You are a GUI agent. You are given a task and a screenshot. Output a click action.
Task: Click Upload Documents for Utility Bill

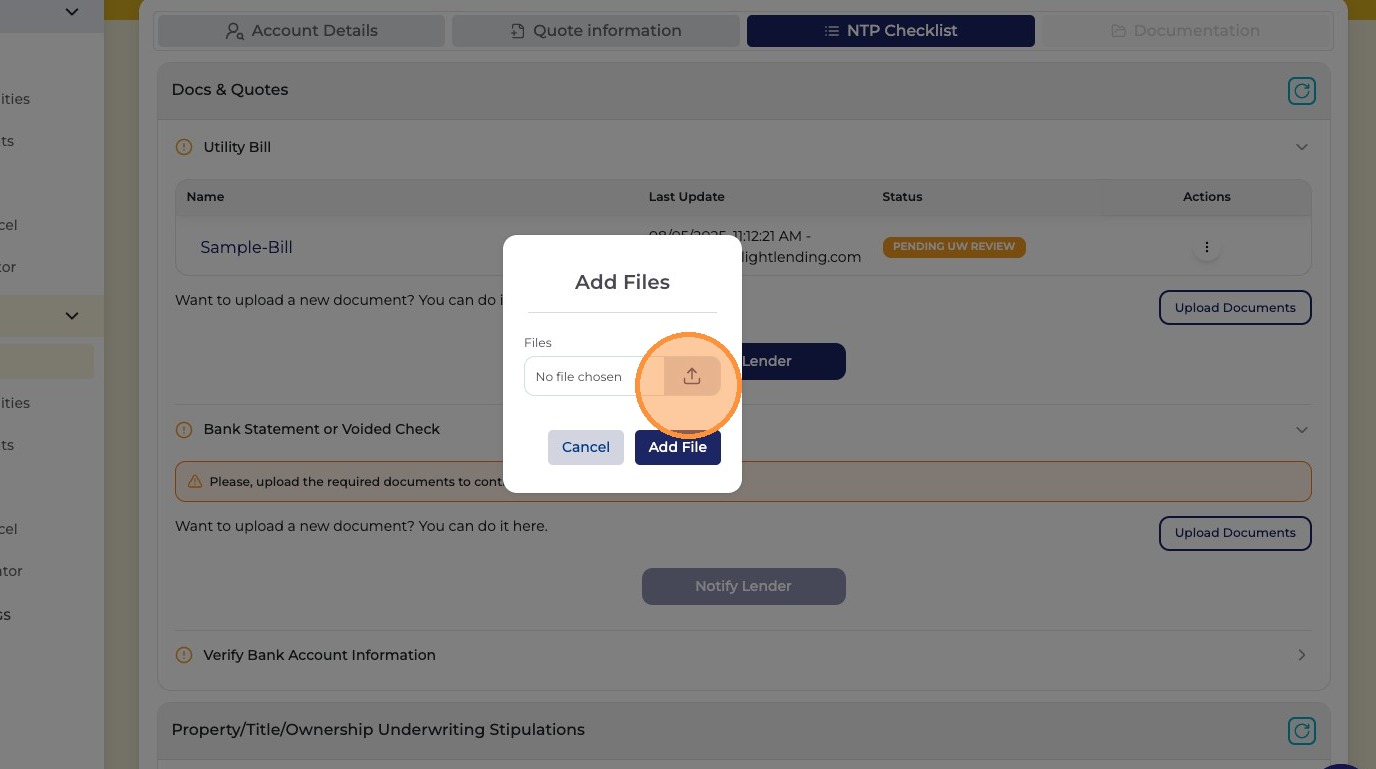(x=1235, y=308)
